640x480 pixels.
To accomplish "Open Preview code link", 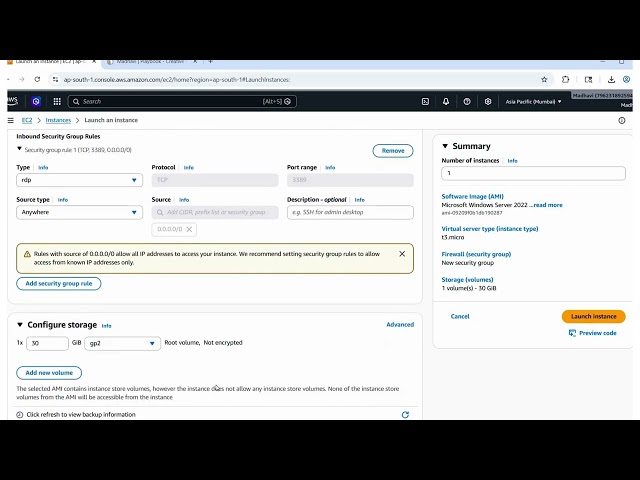I will [593, 333].
